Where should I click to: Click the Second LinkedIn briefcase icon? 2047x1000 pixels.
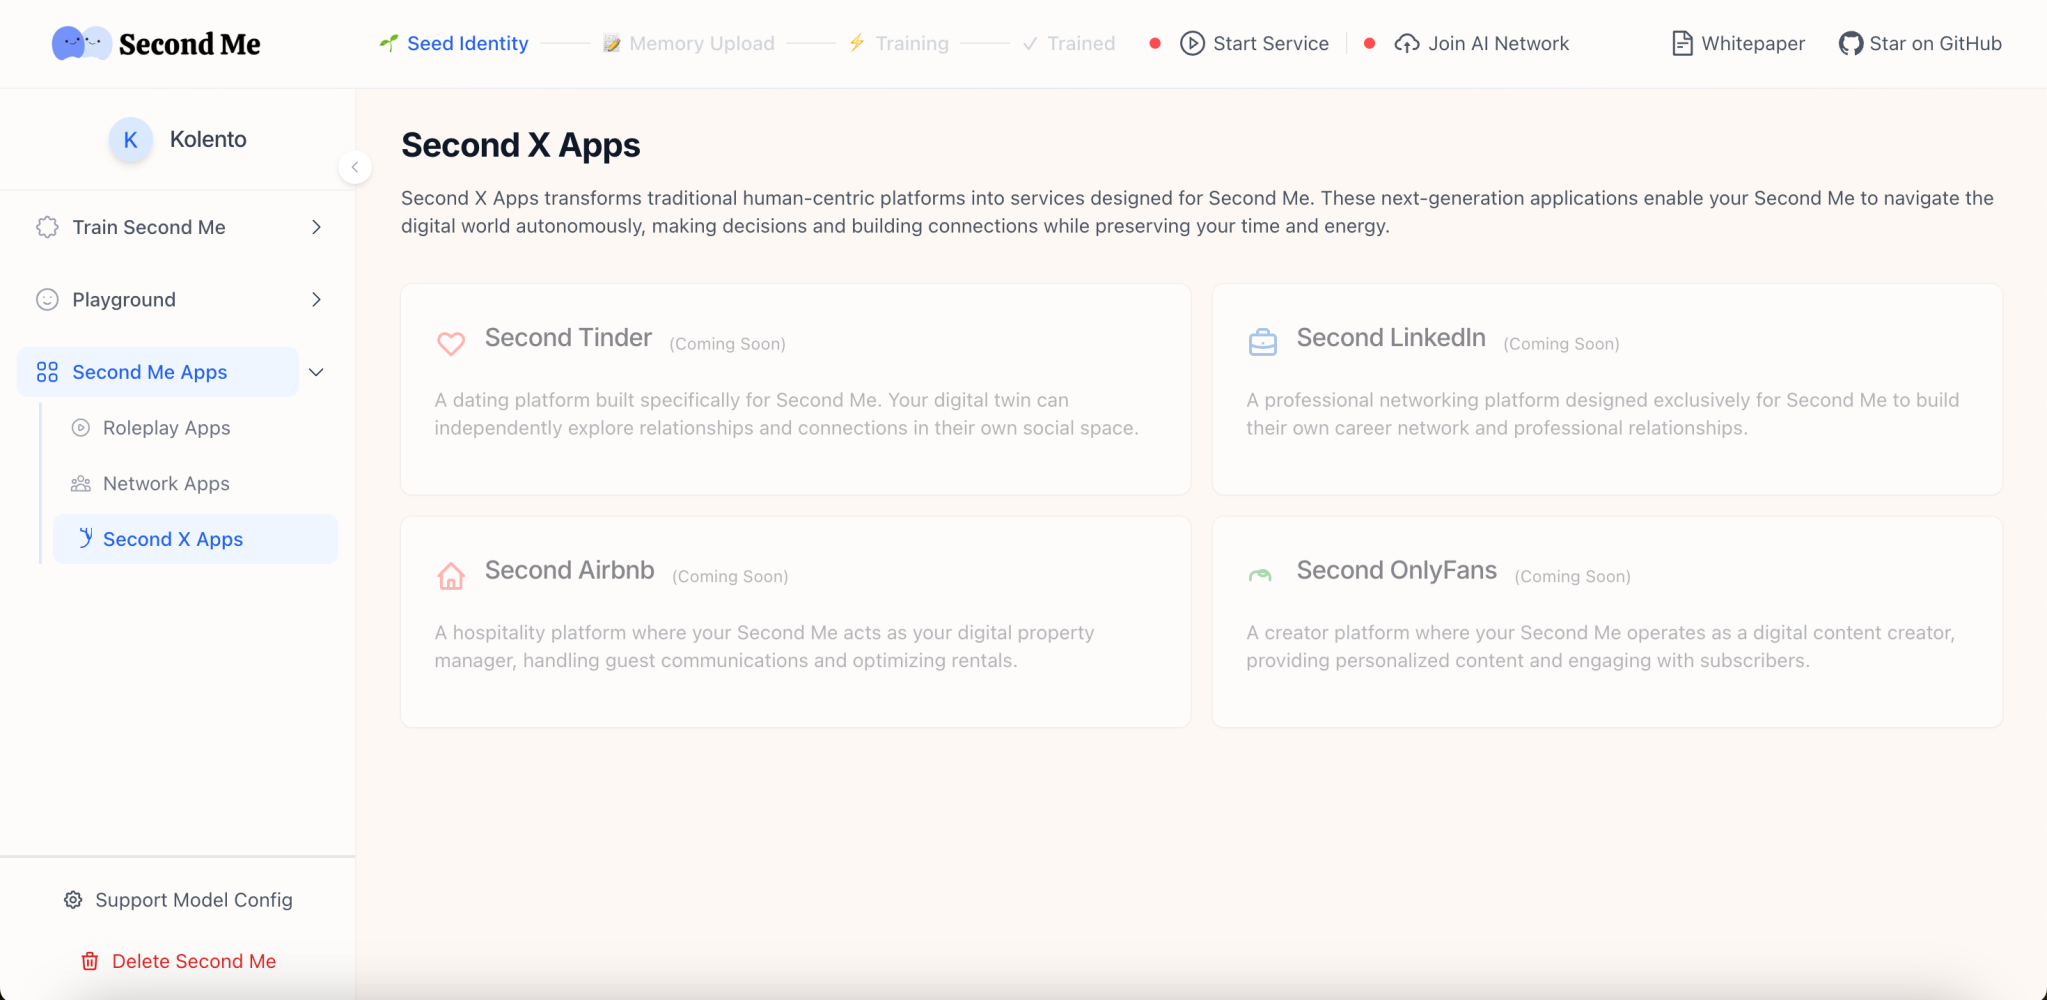point(1263,341)
